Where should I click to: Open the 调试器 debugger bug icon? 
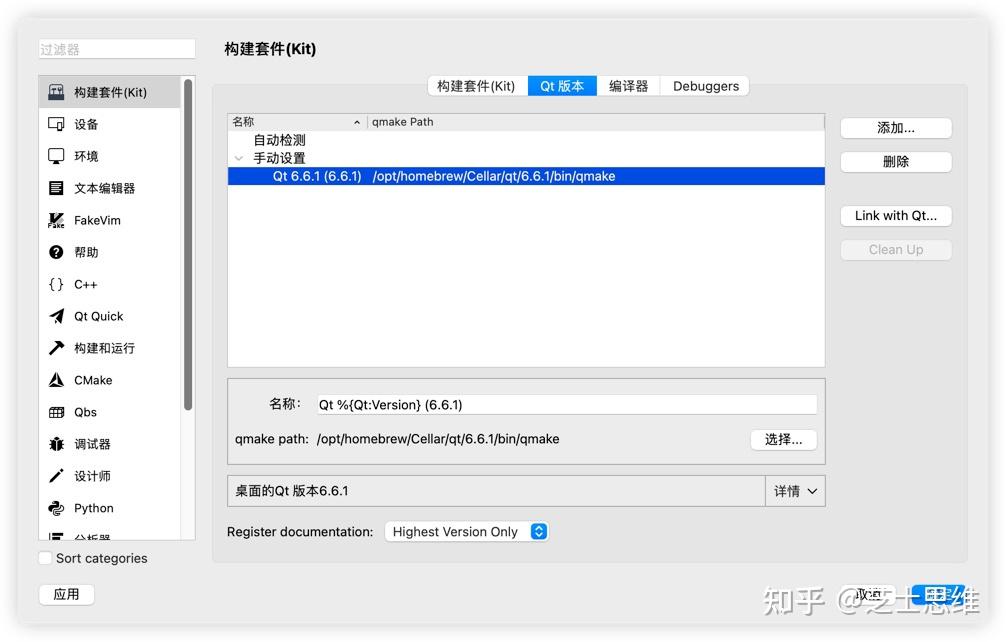click(56, 444)
